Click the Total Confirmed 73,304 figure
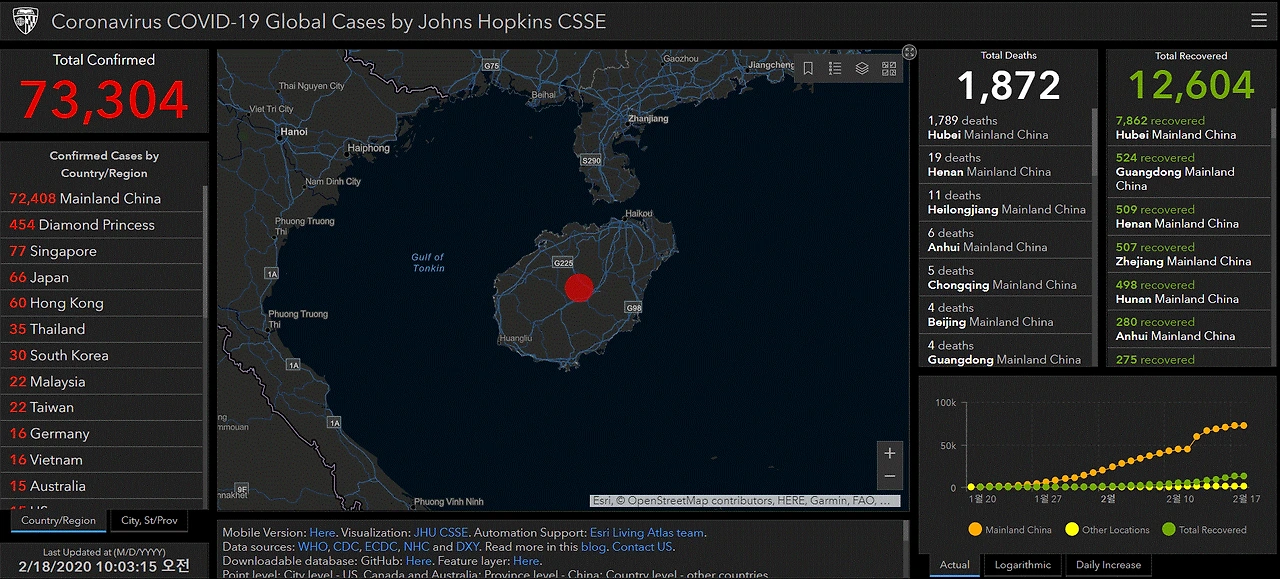 [104, 99]
